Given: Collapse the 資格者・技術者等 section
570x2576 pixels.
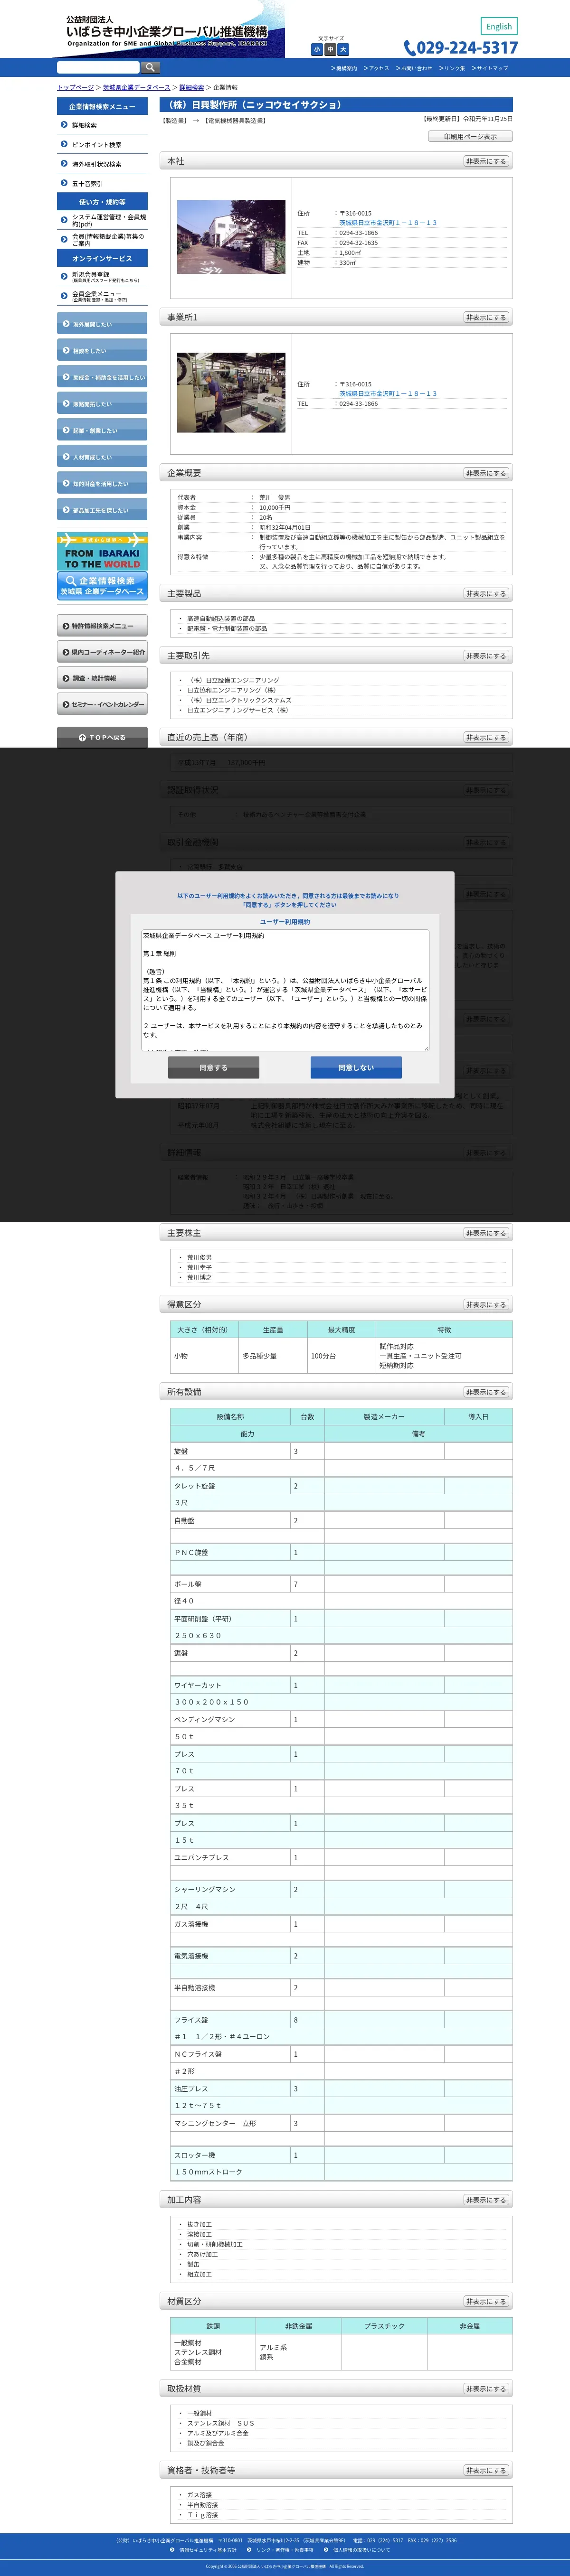Looking at the screenshot, I should point(486,2470).
